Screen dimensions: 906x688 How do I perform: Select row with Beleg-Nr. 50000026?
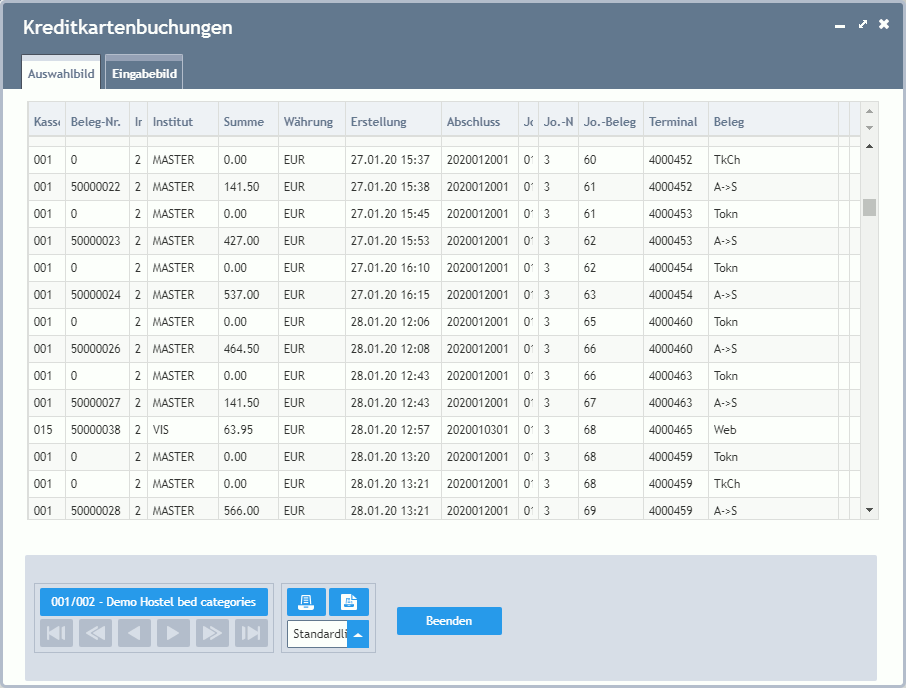[444, 349]
